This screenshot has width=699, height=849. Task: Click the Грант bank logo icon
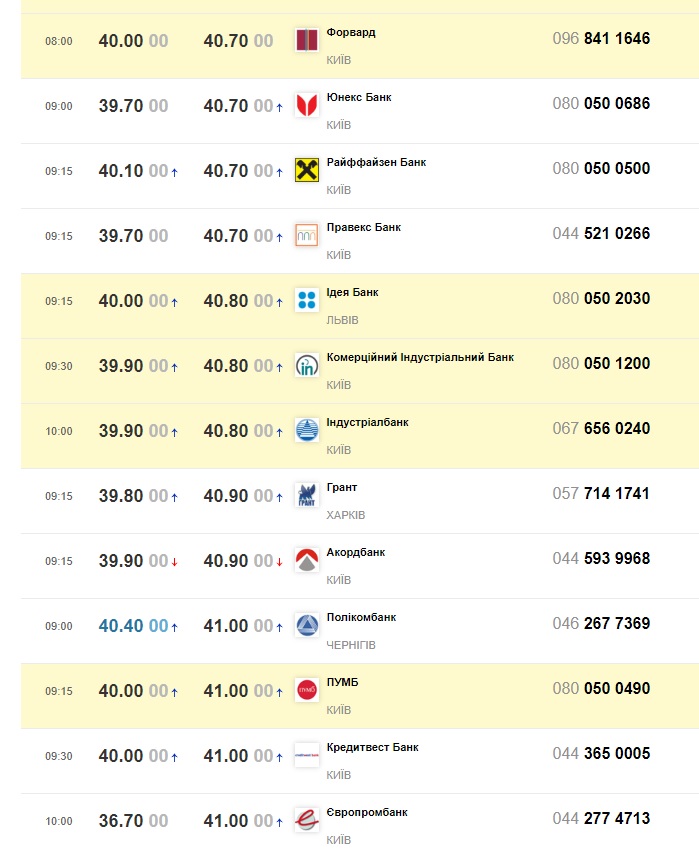coord(307,495)
